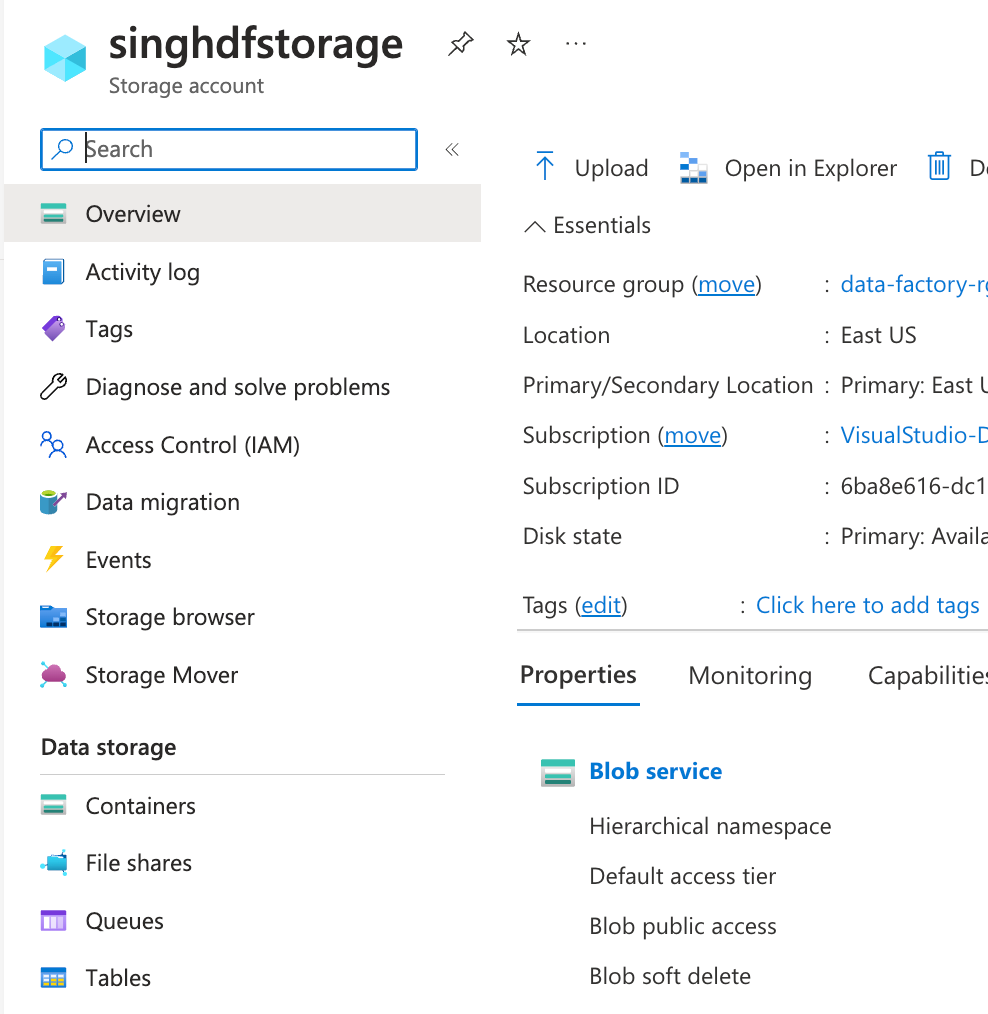Select the Overview sidebar entry
This screenshot has height=1014, width=988.
[133, 213]
